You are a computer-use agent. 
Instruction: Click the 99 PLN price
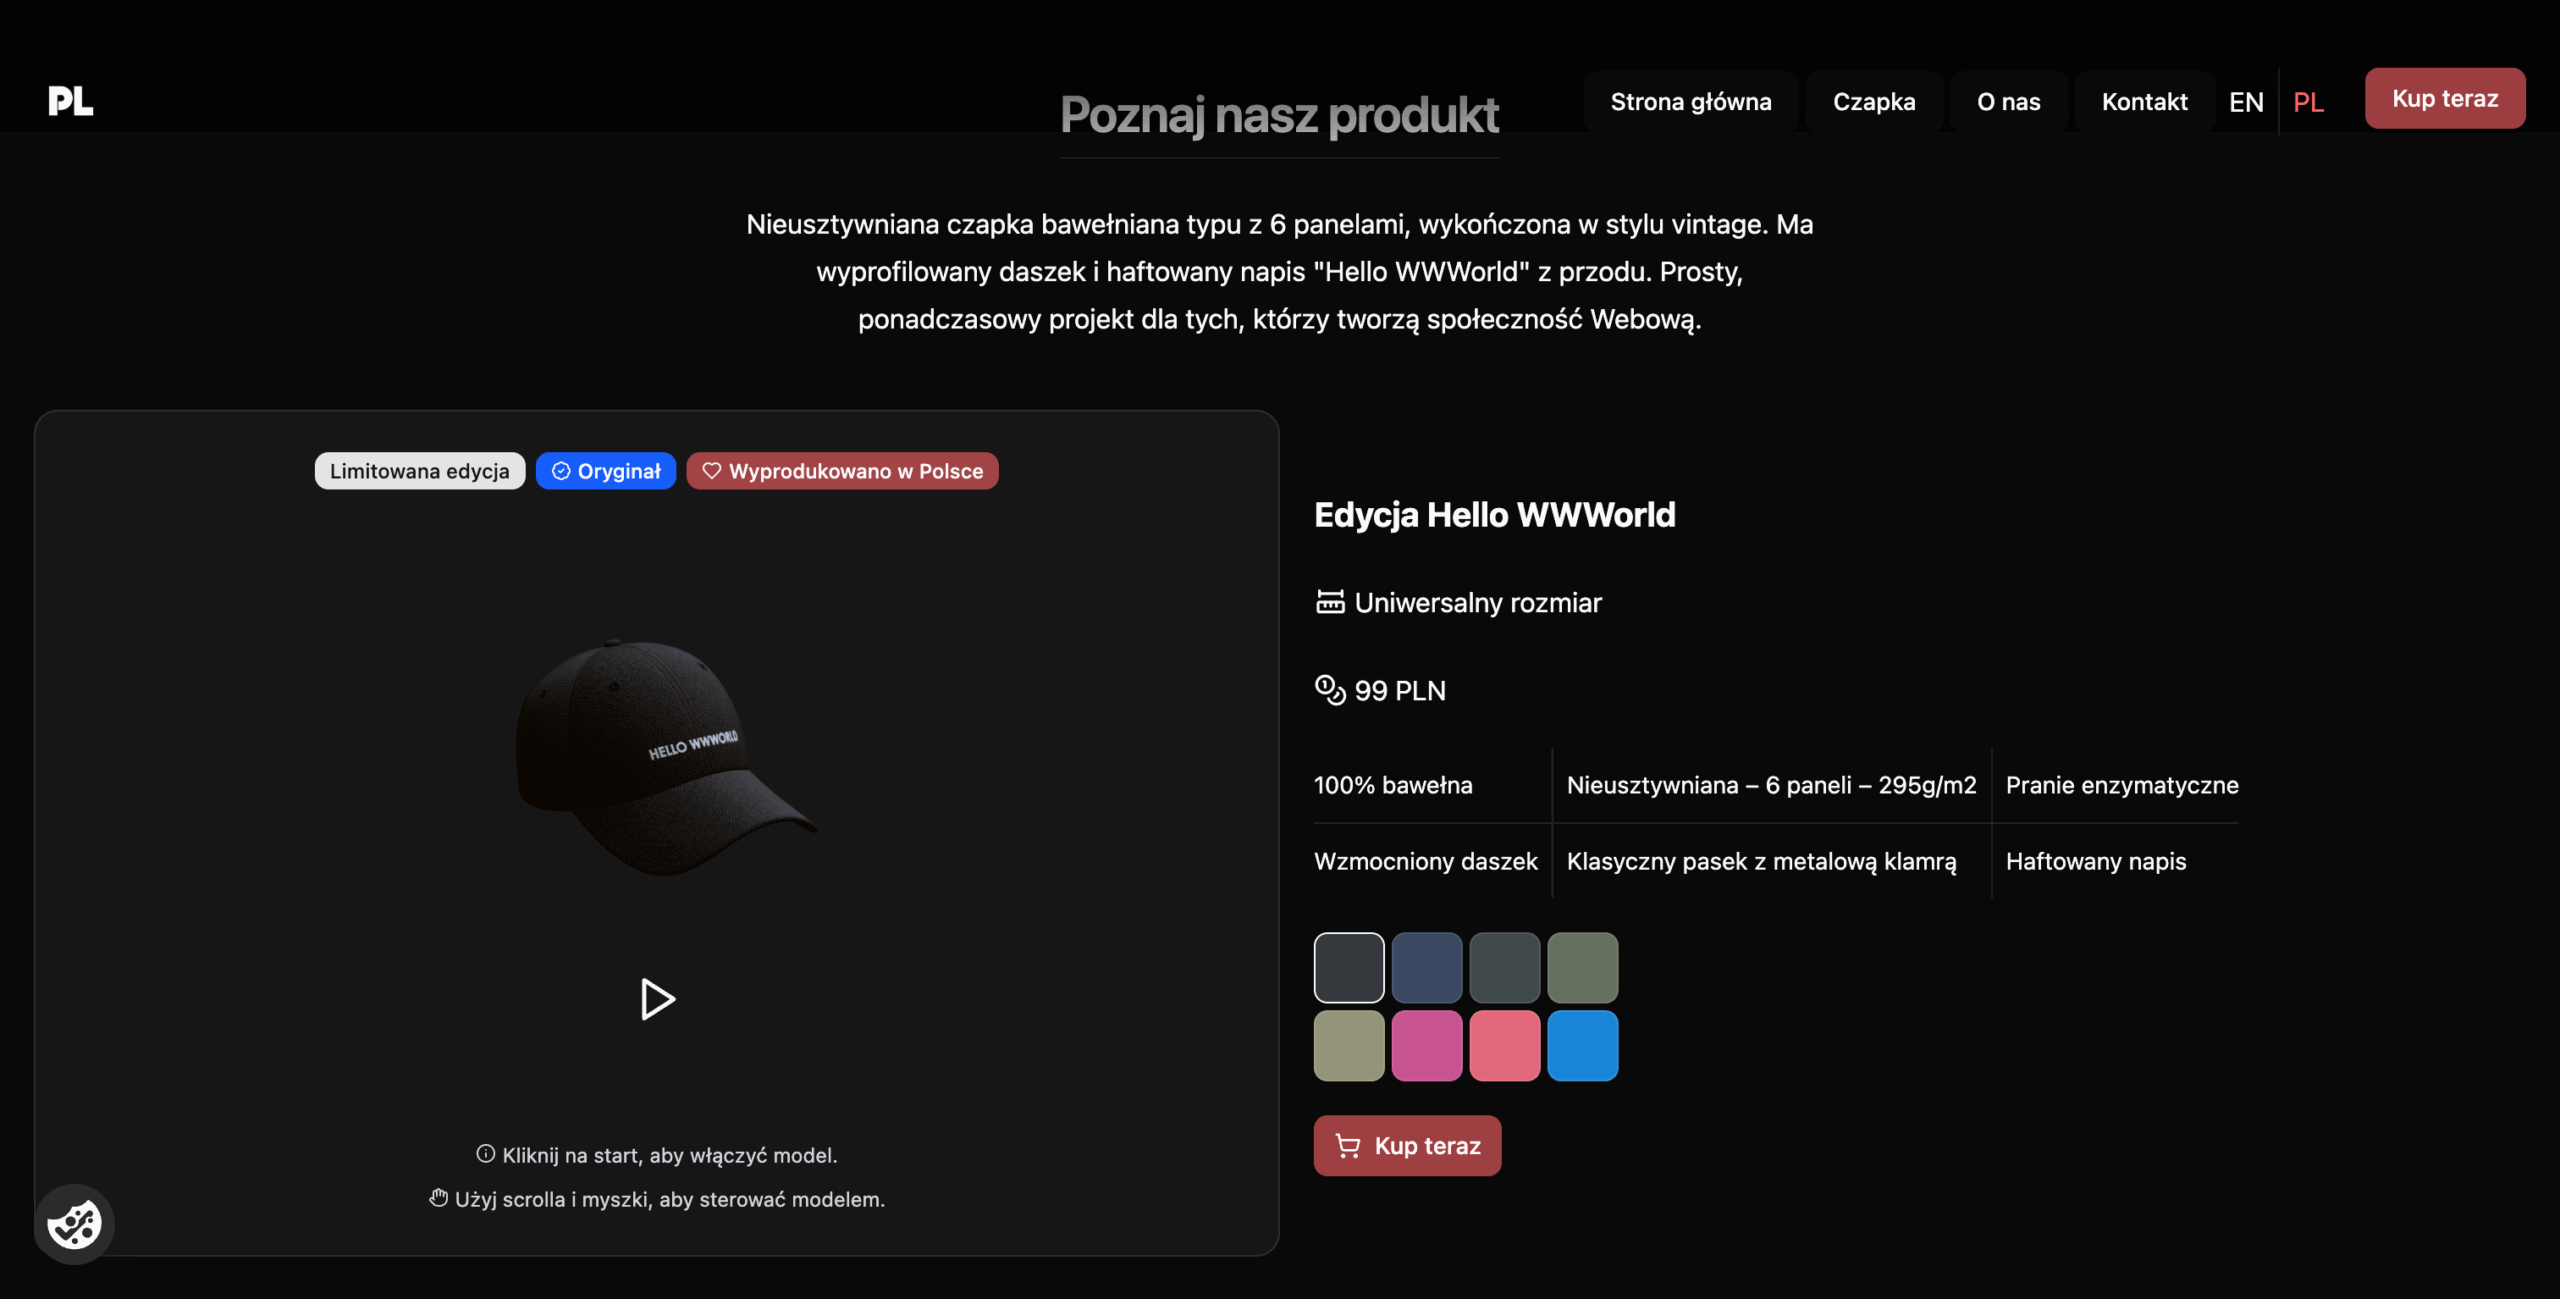point(1400,690)
